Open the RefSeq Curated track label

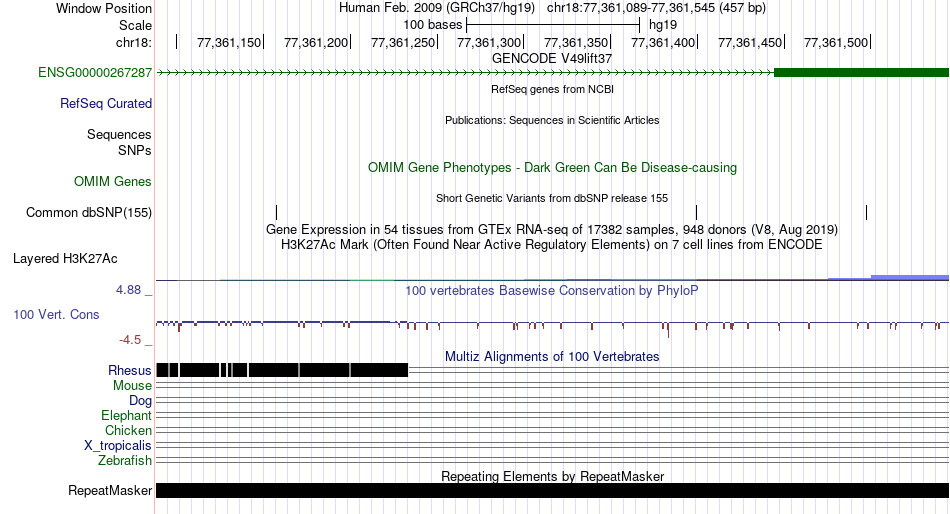106,104
